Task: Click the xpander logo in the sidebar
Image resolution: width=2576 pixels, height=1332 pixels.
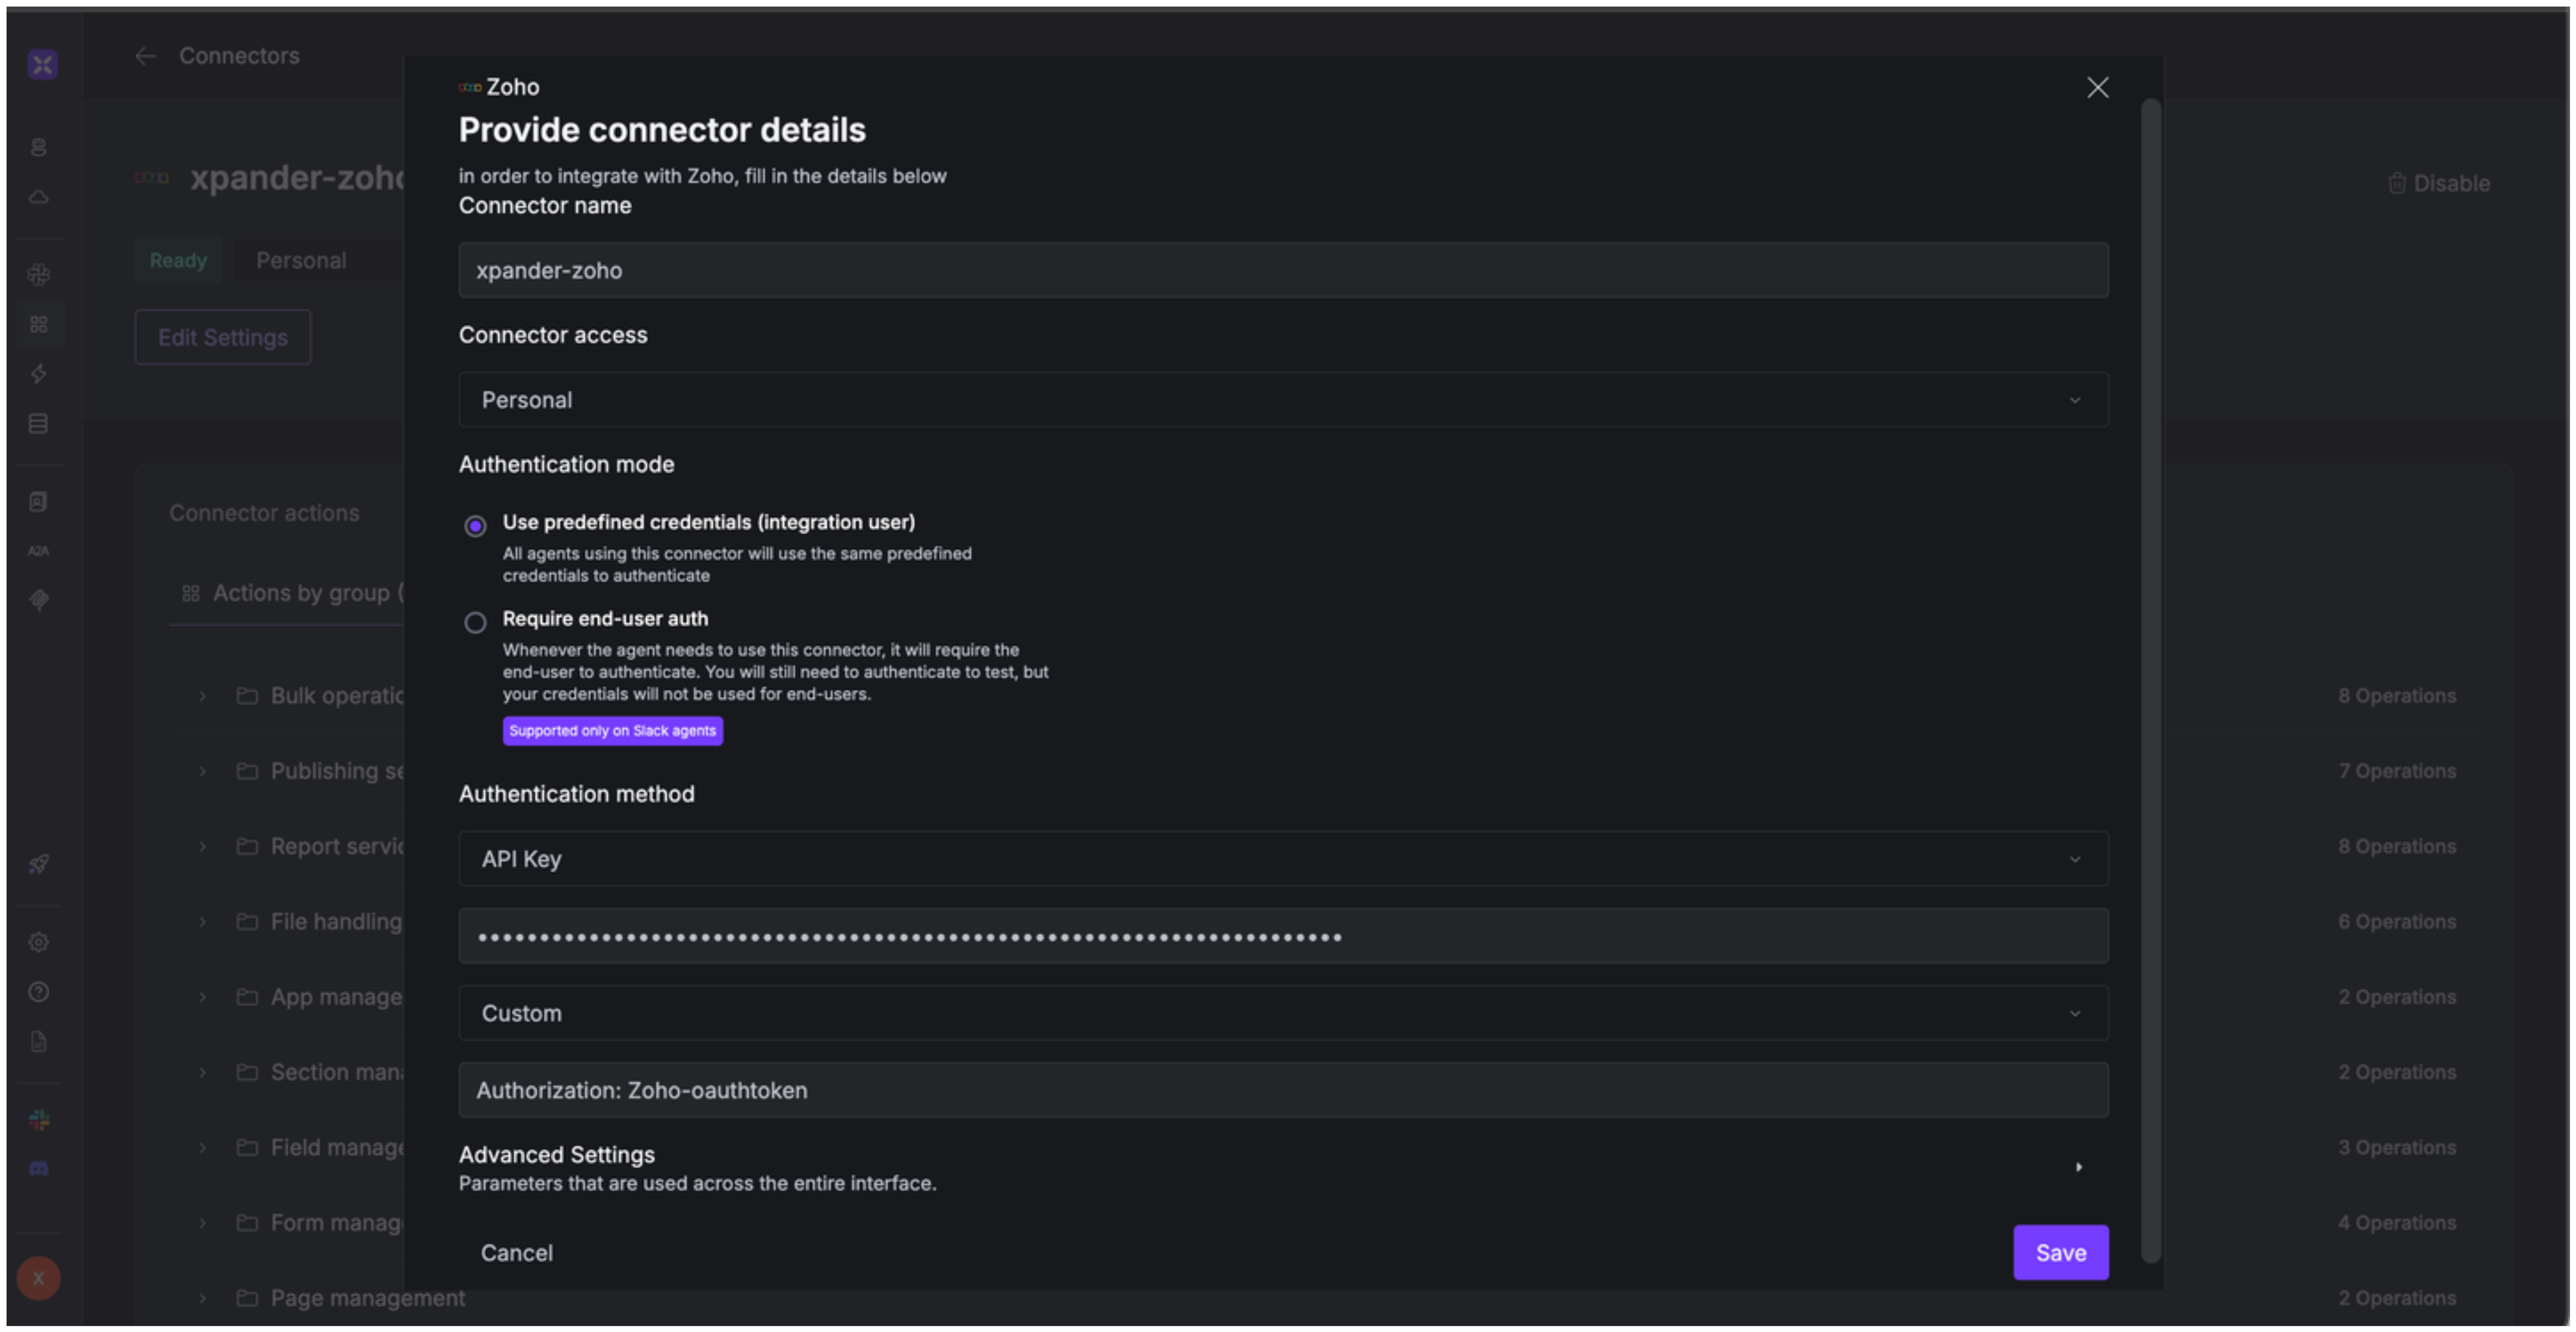Action: 42,65
